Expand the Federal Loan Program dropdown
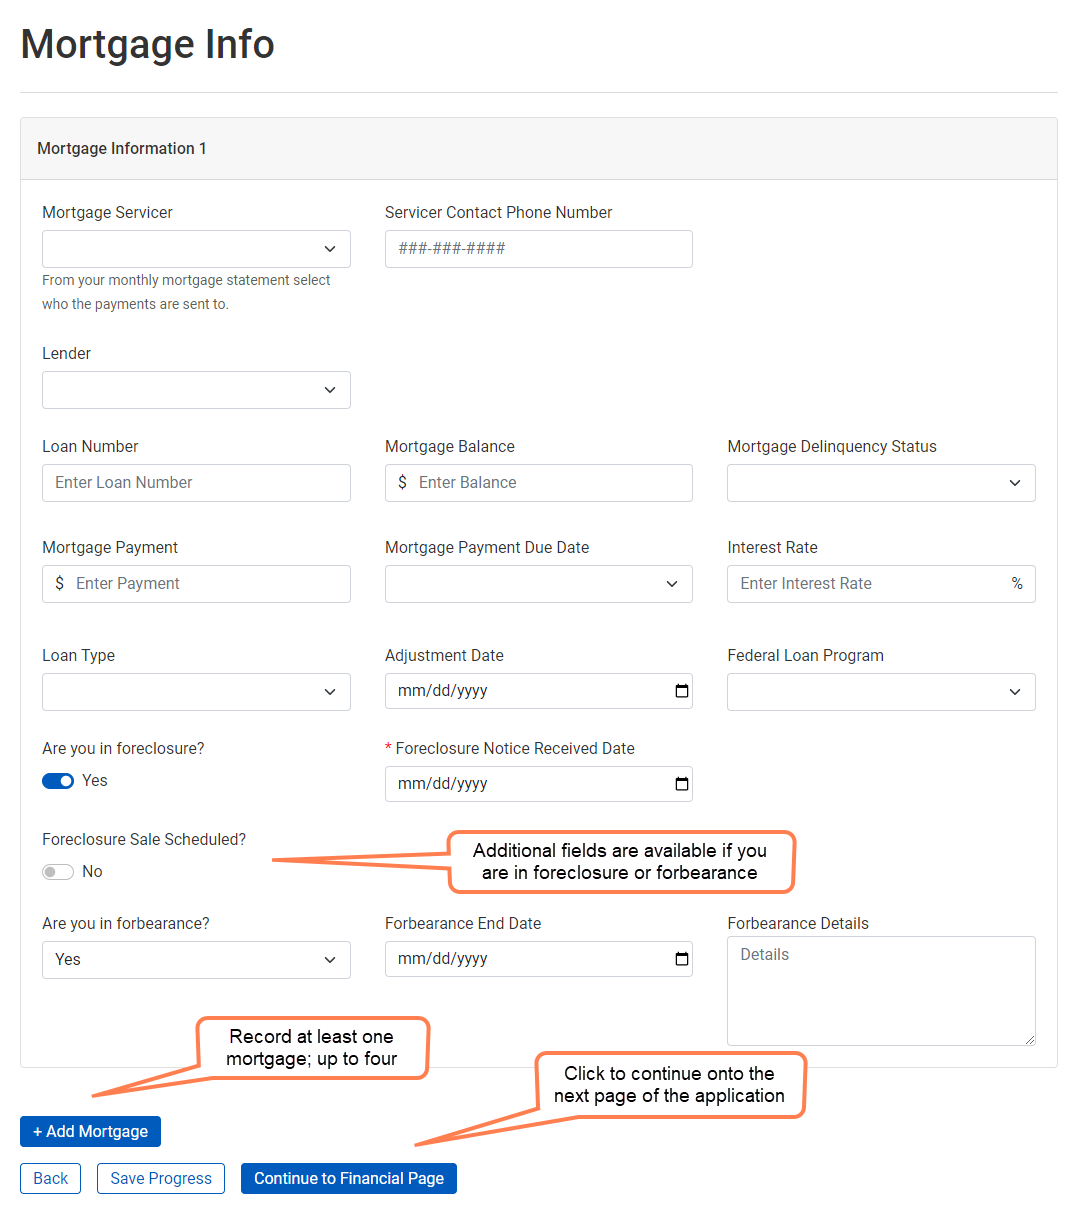The width and height of the screenshot is (1078, 1214). coord(880,692)
